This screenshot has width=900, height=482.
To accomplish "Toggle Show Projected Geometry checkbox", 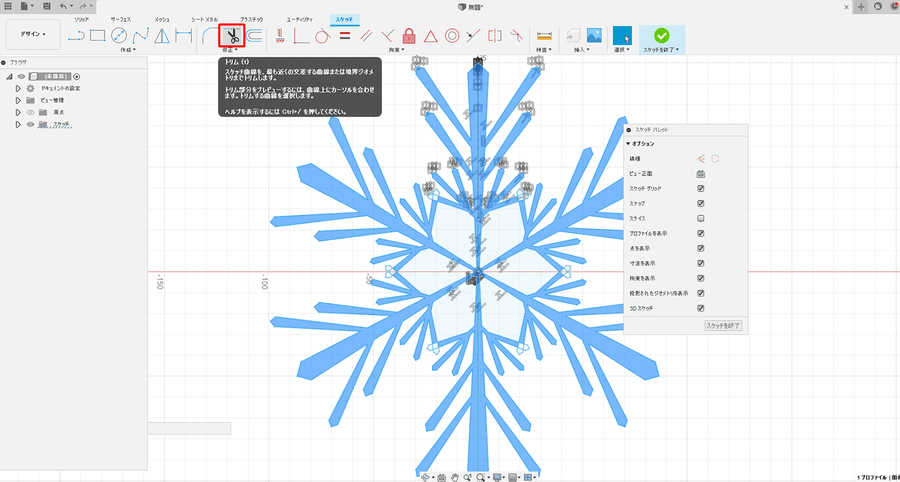I will [701, 293].
